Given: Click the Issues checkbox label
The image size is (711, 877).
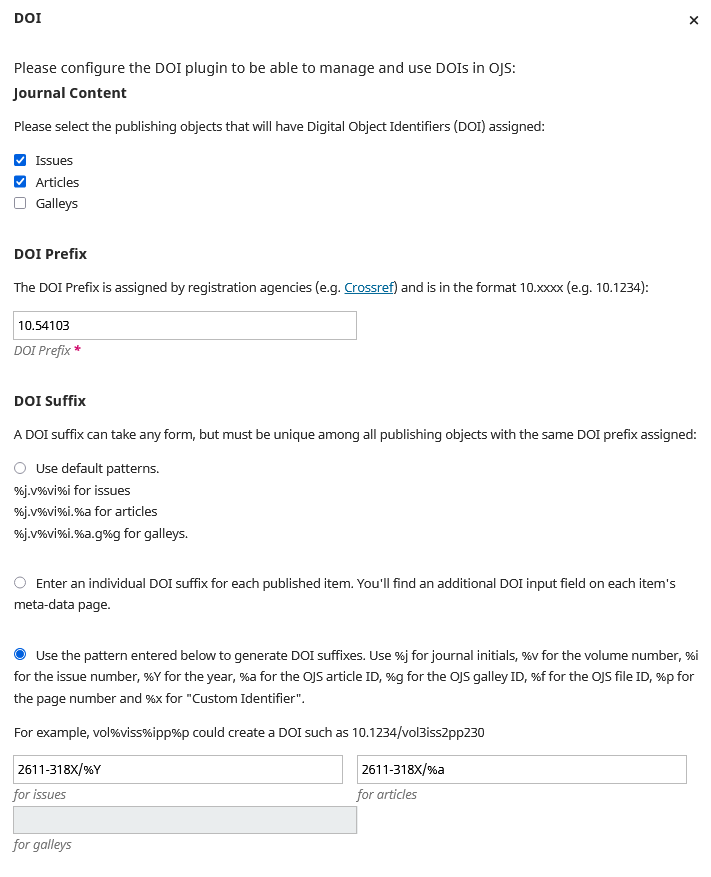Looking at the screenshot, I should point(54,160).
